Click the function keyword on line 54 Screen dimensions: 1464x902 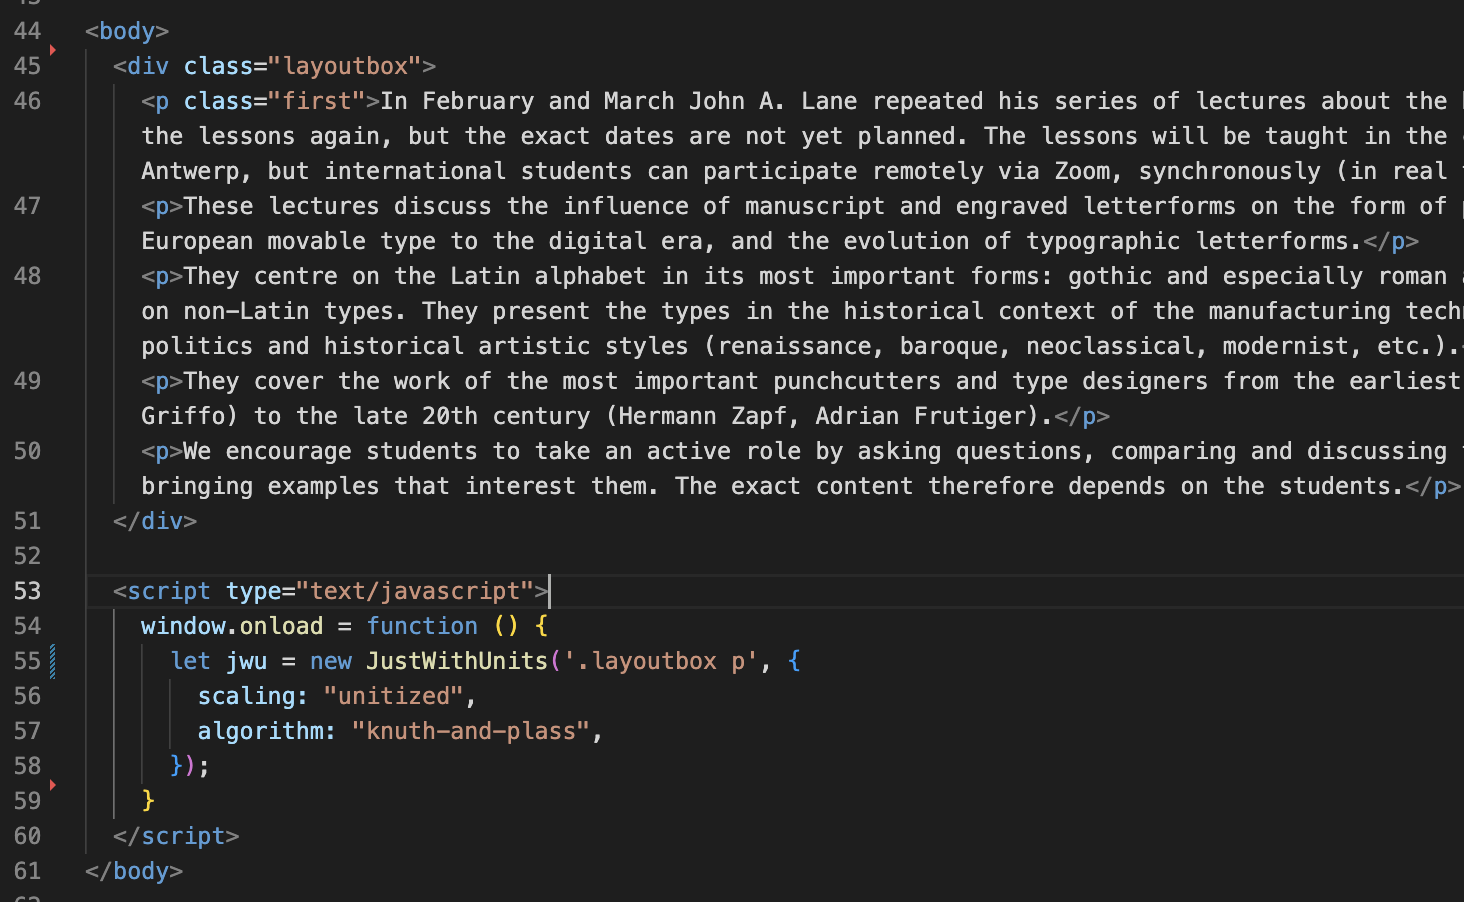pyautogui.click(x=422, y=626)
